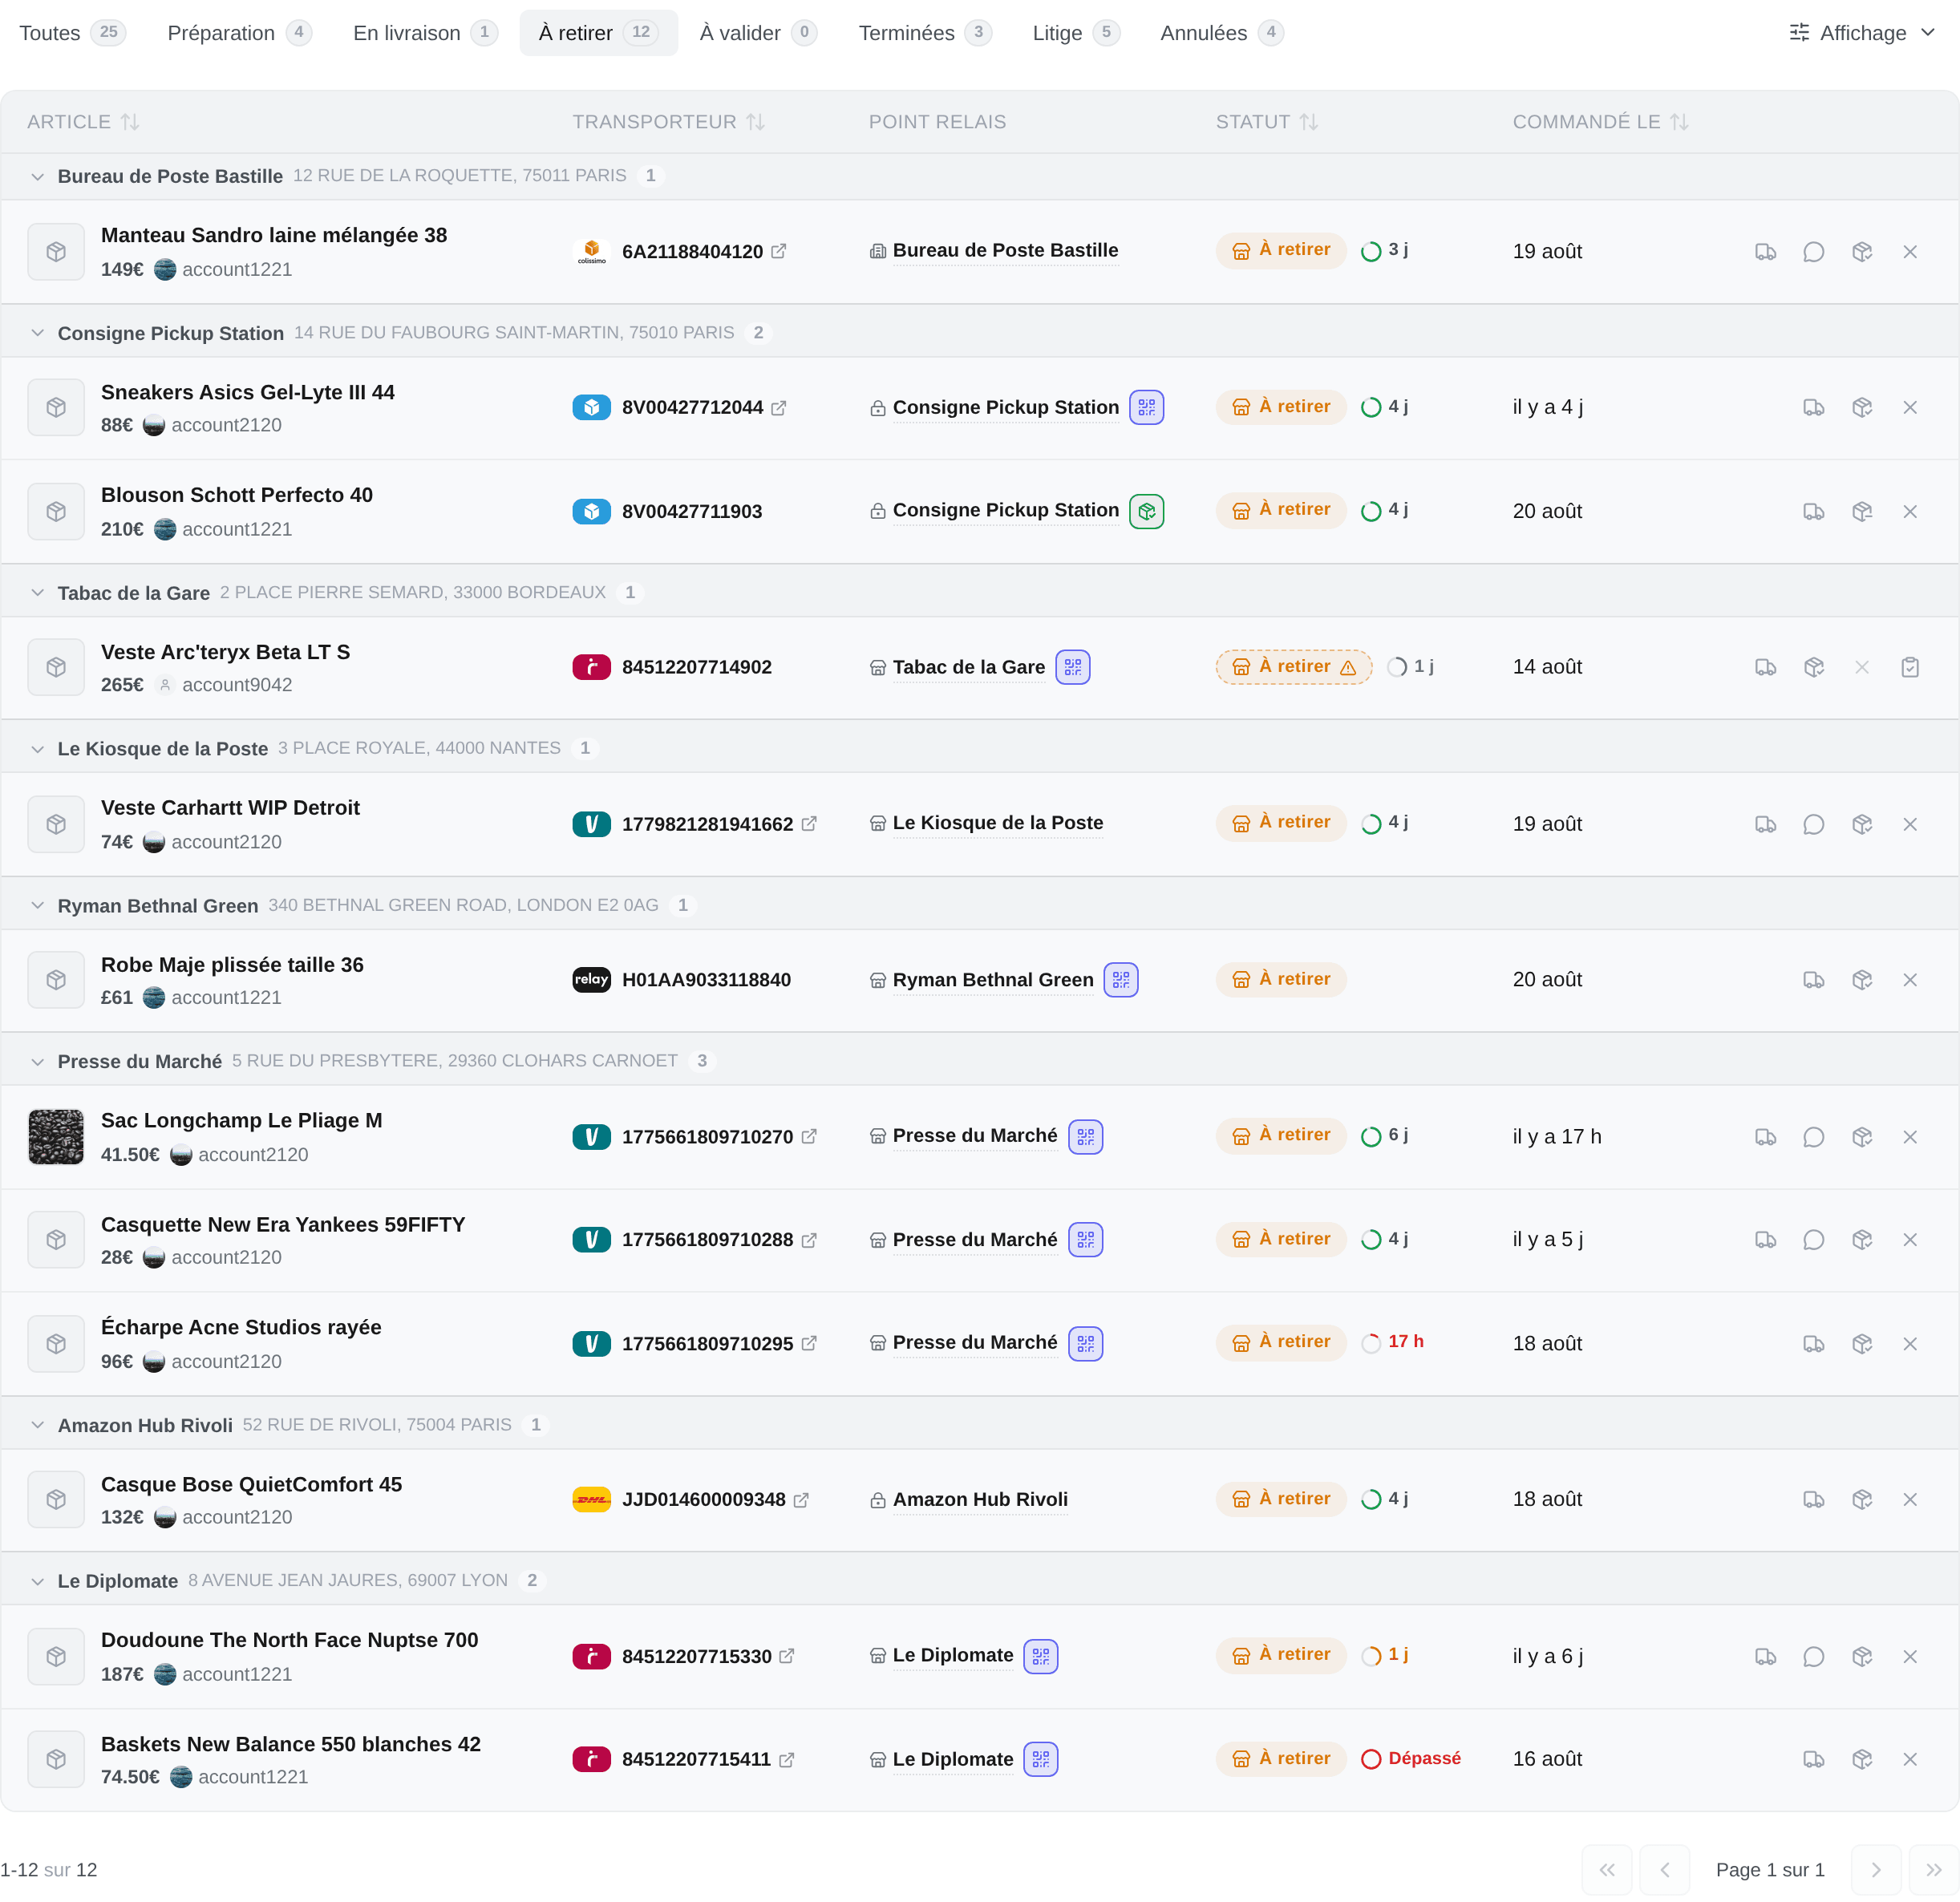Open the En livraison tab
Image resolution: width=1960 pixels, height=1902 pixels.
[424, 33]
